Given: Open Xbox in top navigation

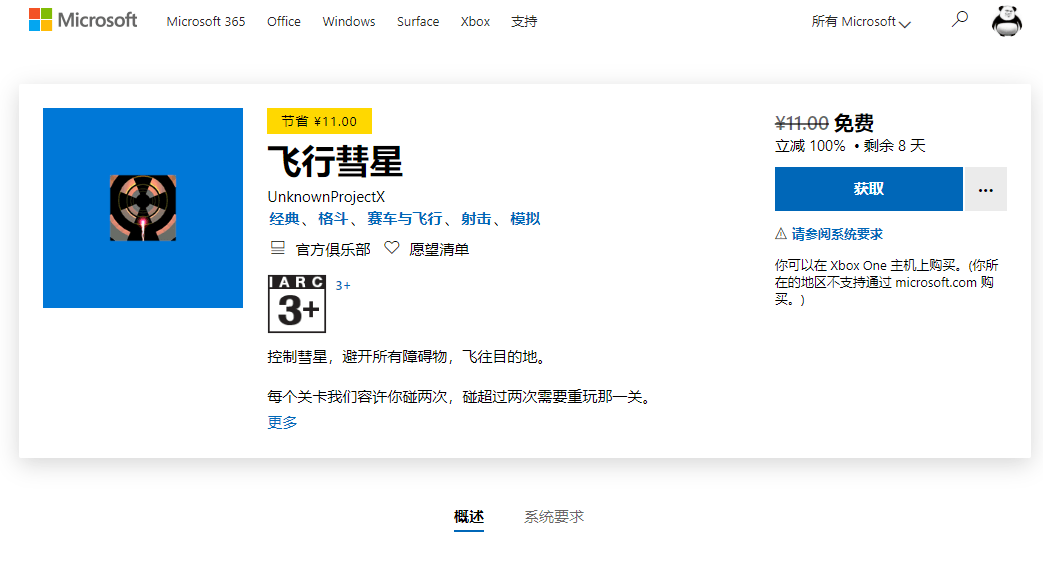Looking at the screenshot, I should [x=475, y=21].
